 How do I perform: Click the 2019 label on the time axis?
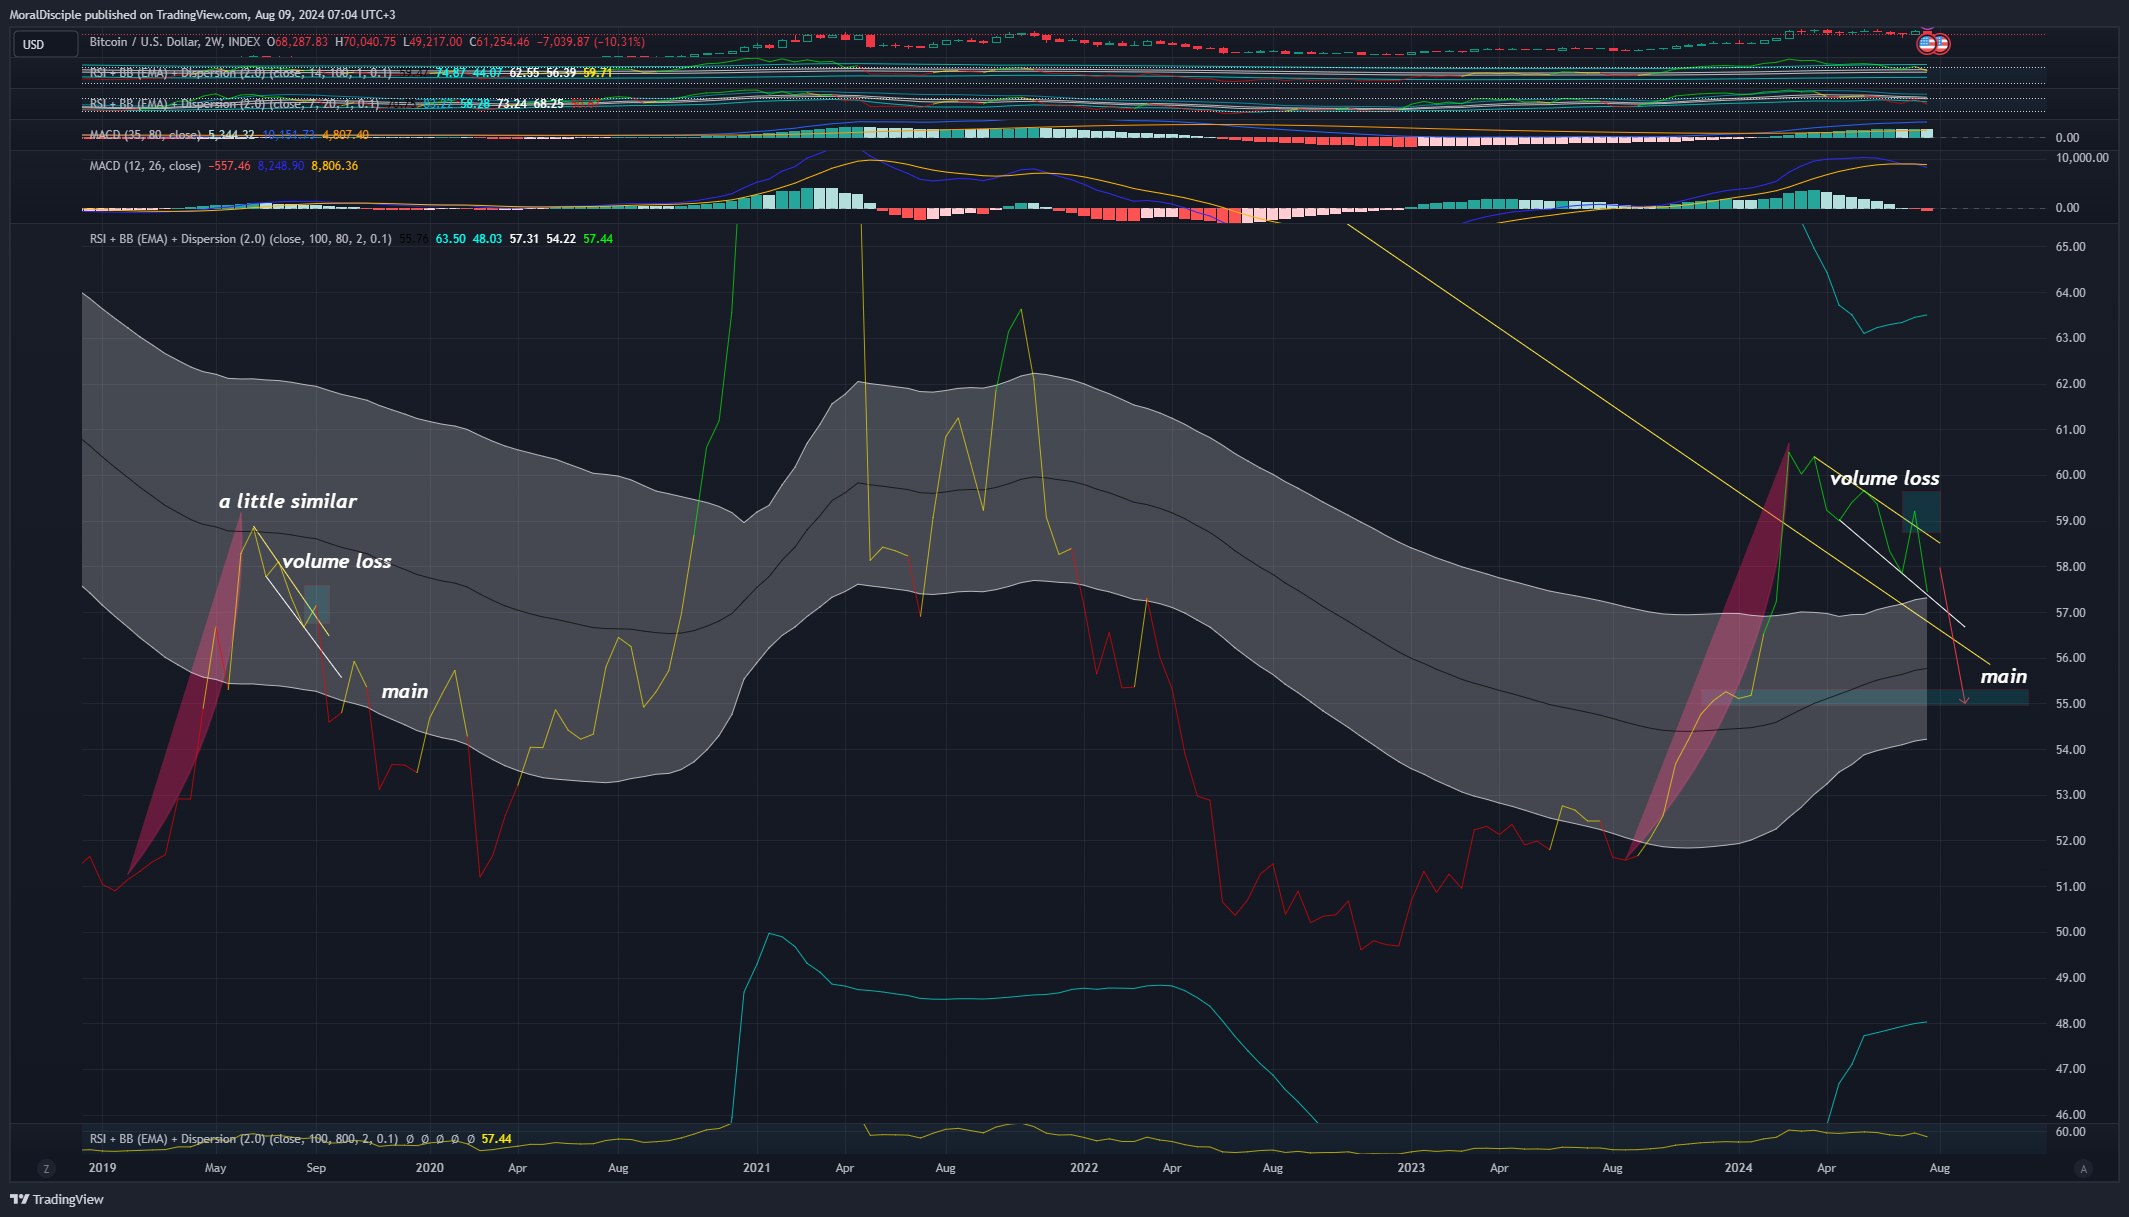[102, 1168]
